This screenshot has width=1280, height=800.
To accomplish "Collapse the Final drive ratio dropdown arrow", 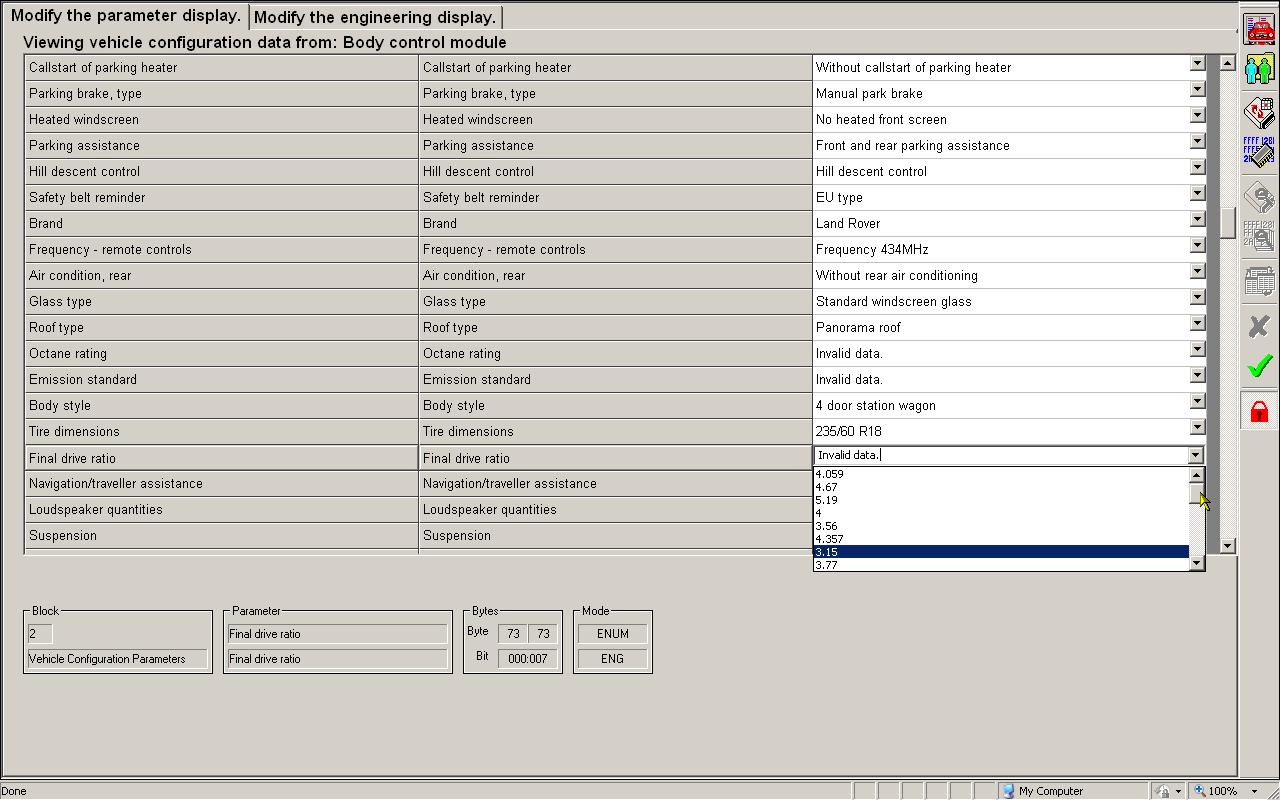I will (x=1195, y=455).
